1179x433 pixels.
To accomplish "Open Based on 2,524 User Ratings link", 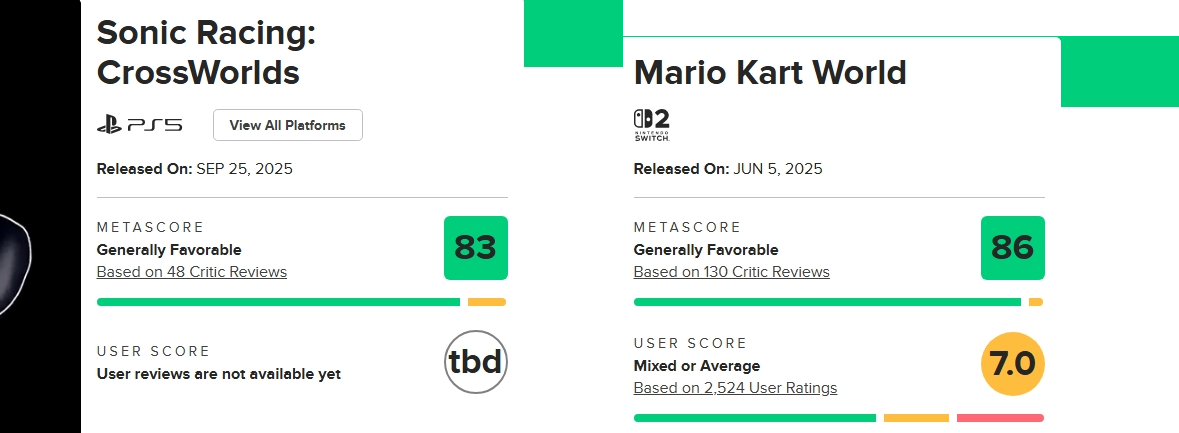I will tap(735, 389).
